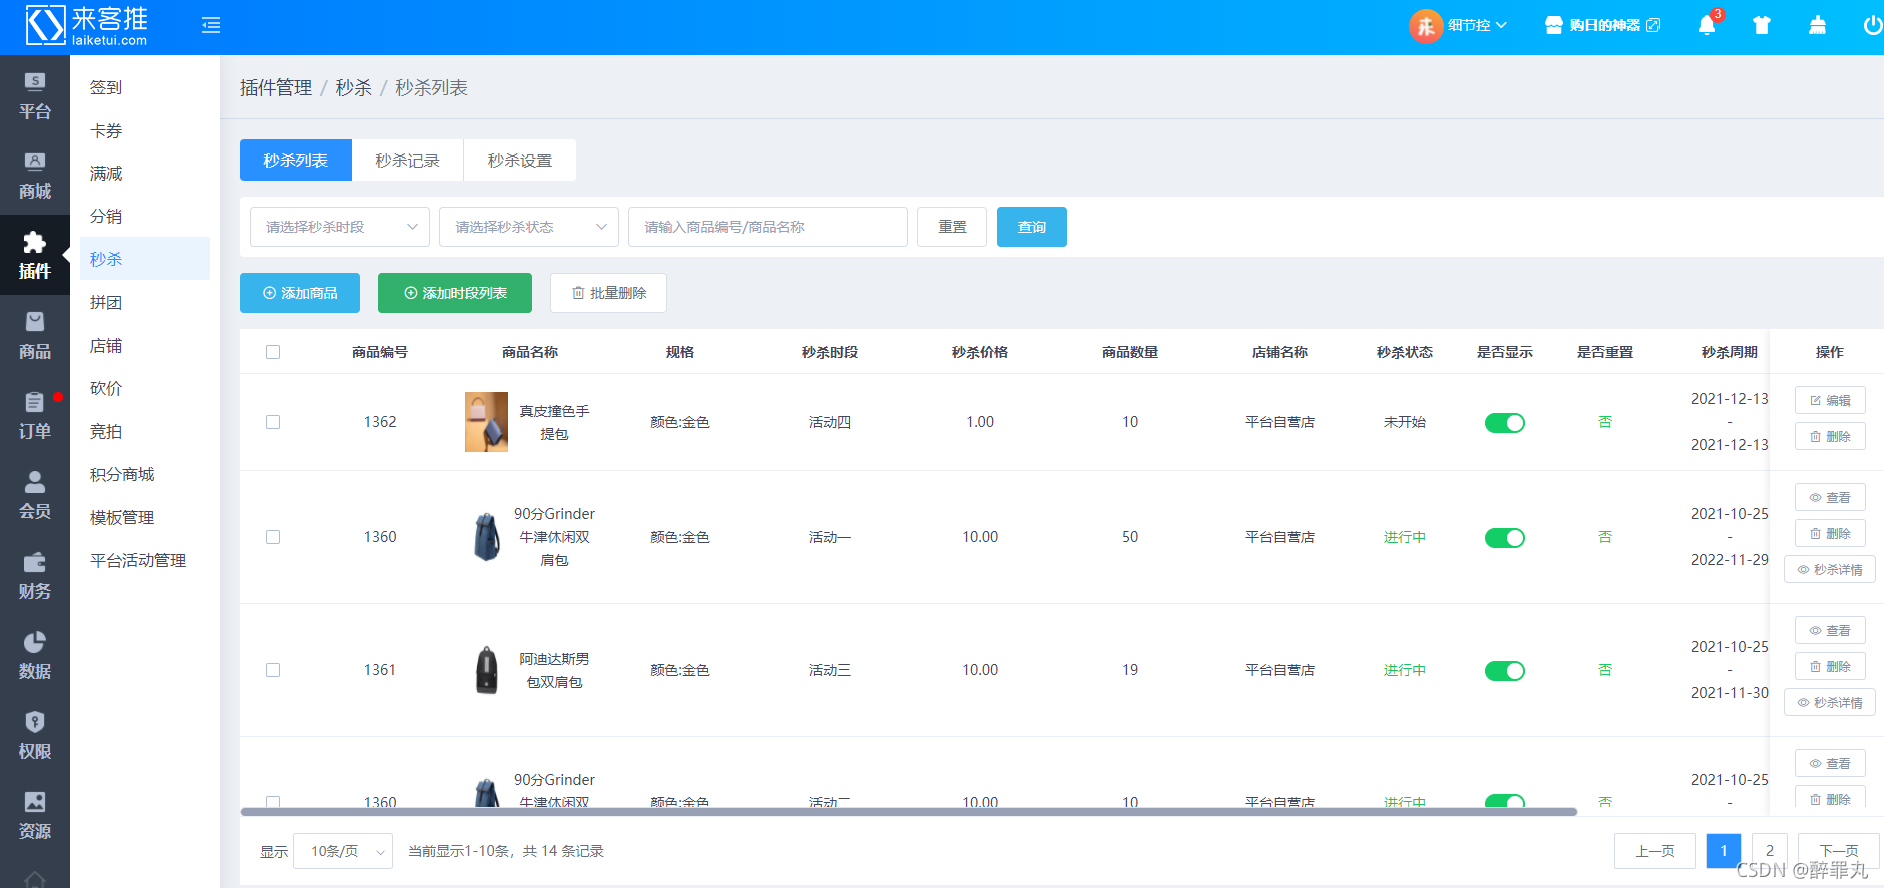Image resolution: width=1884 pixels, height=888 pixels.
Task: Open the 10条/页 page size dropdown
Action: 343,851
